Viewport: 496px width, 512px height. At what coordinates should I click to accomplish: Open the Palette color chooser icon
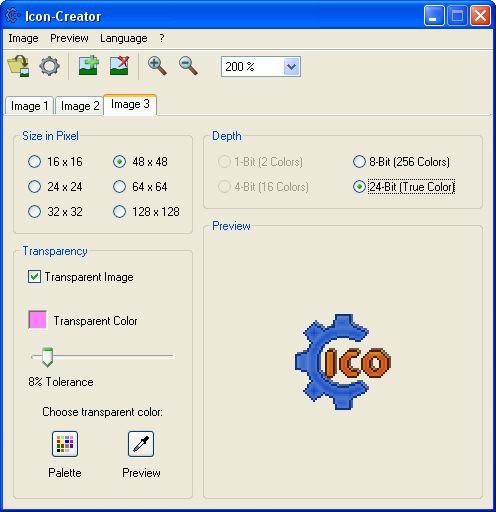(65, 444)
